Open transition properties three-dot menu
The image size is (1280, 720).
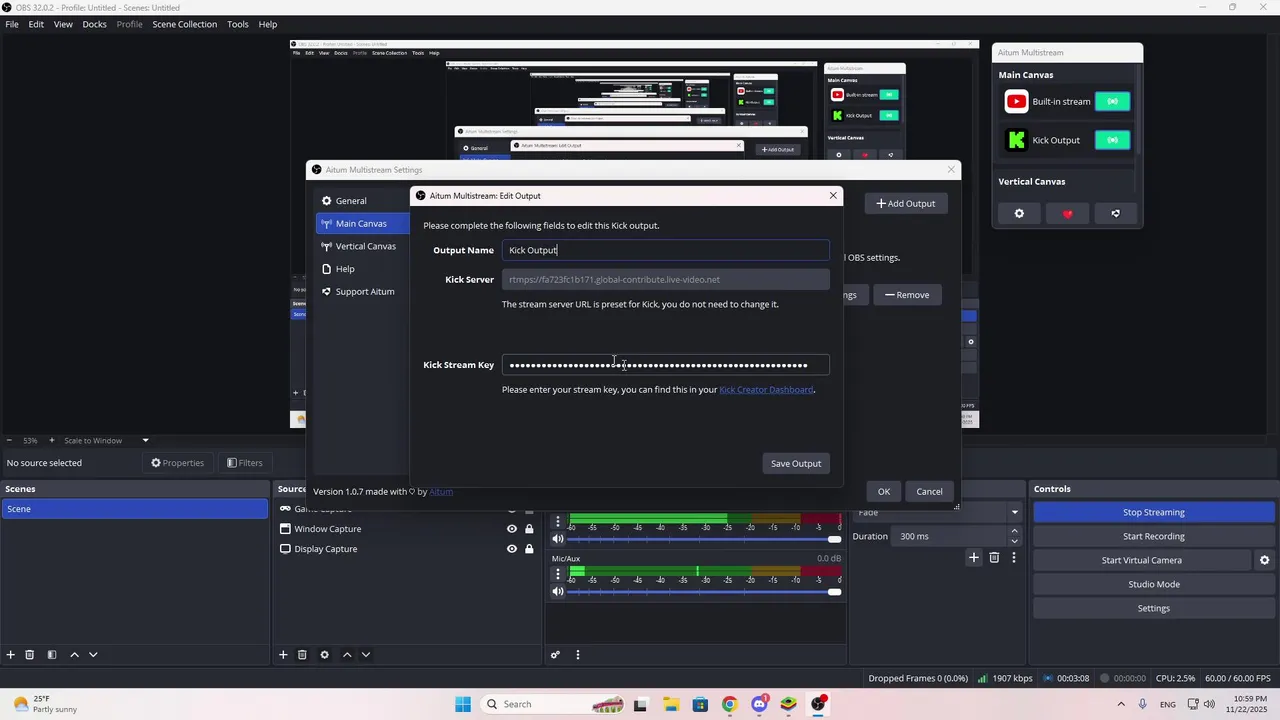[x=1014, y=557]
